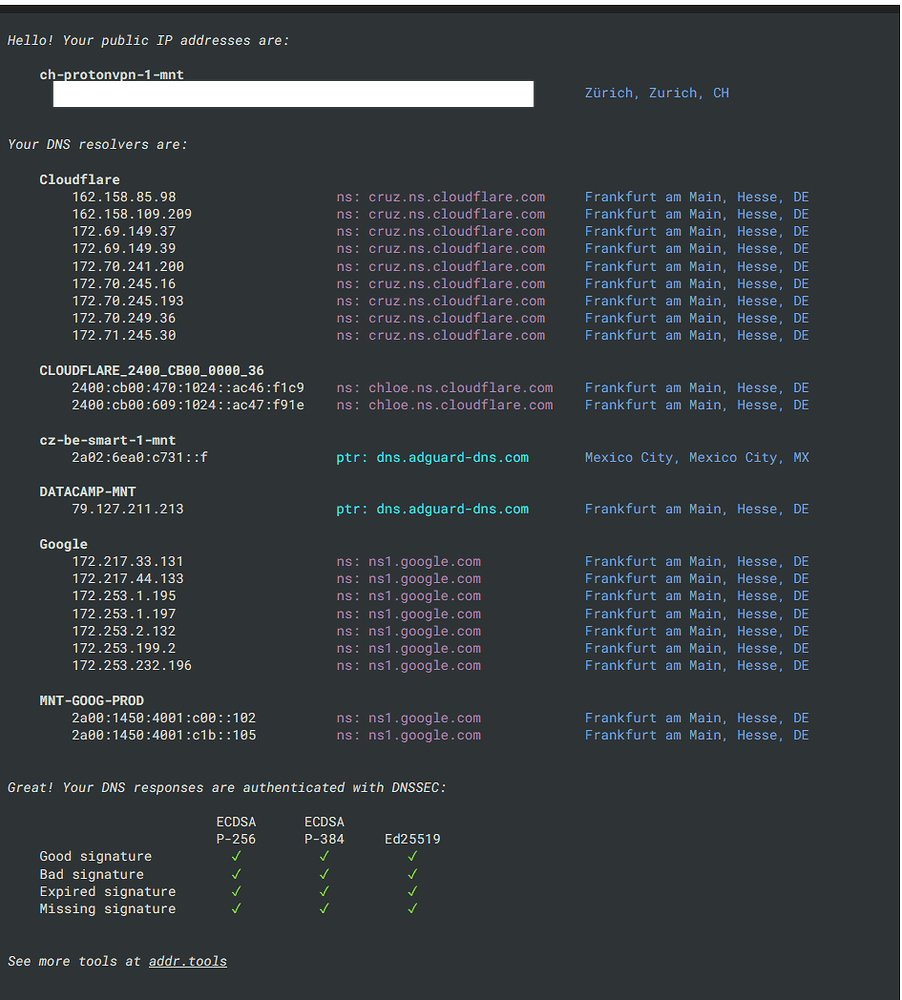Click the cz-be-smart-1-mnt heading

point(108,440)
